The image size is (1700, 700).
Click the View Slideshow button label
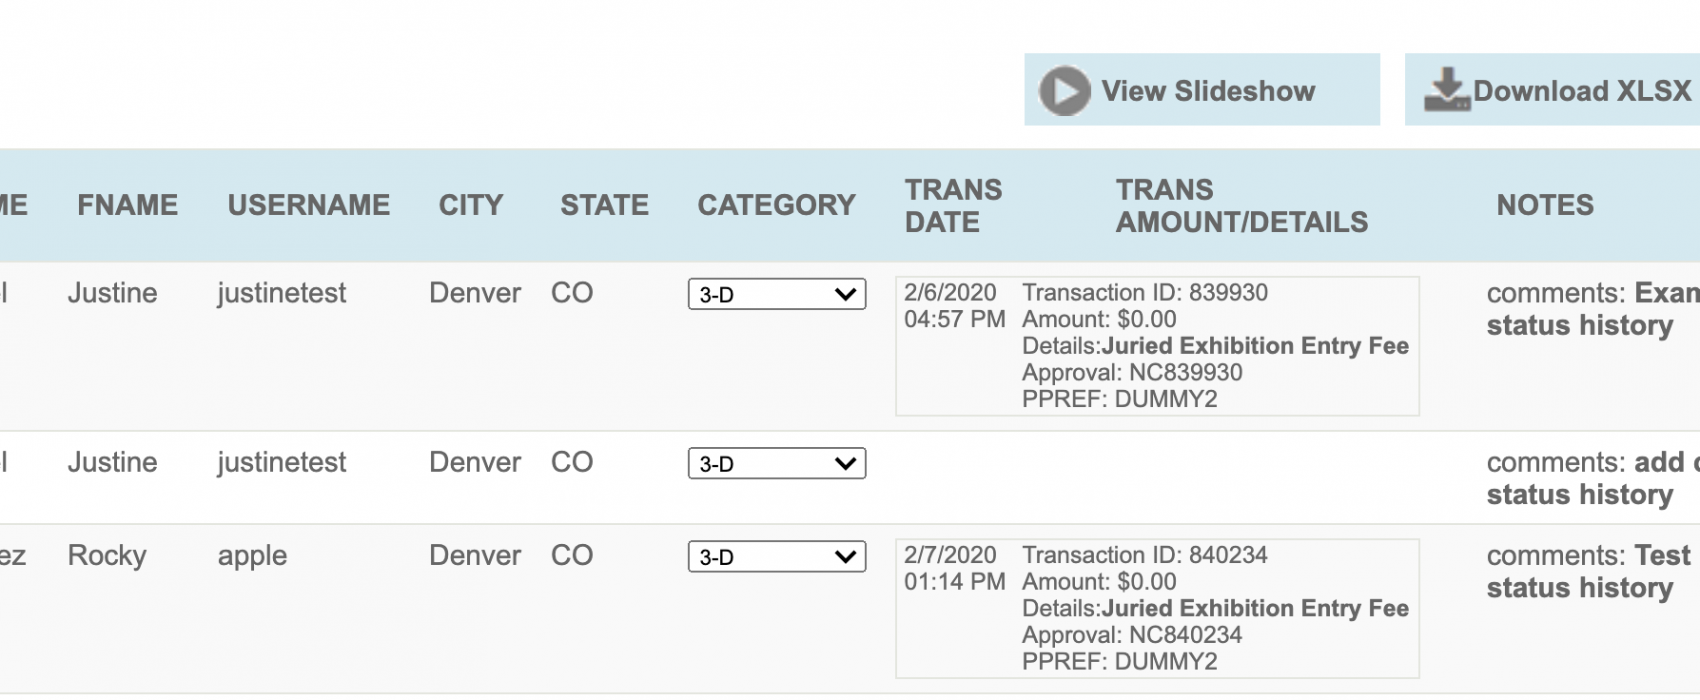(1208, 91)
